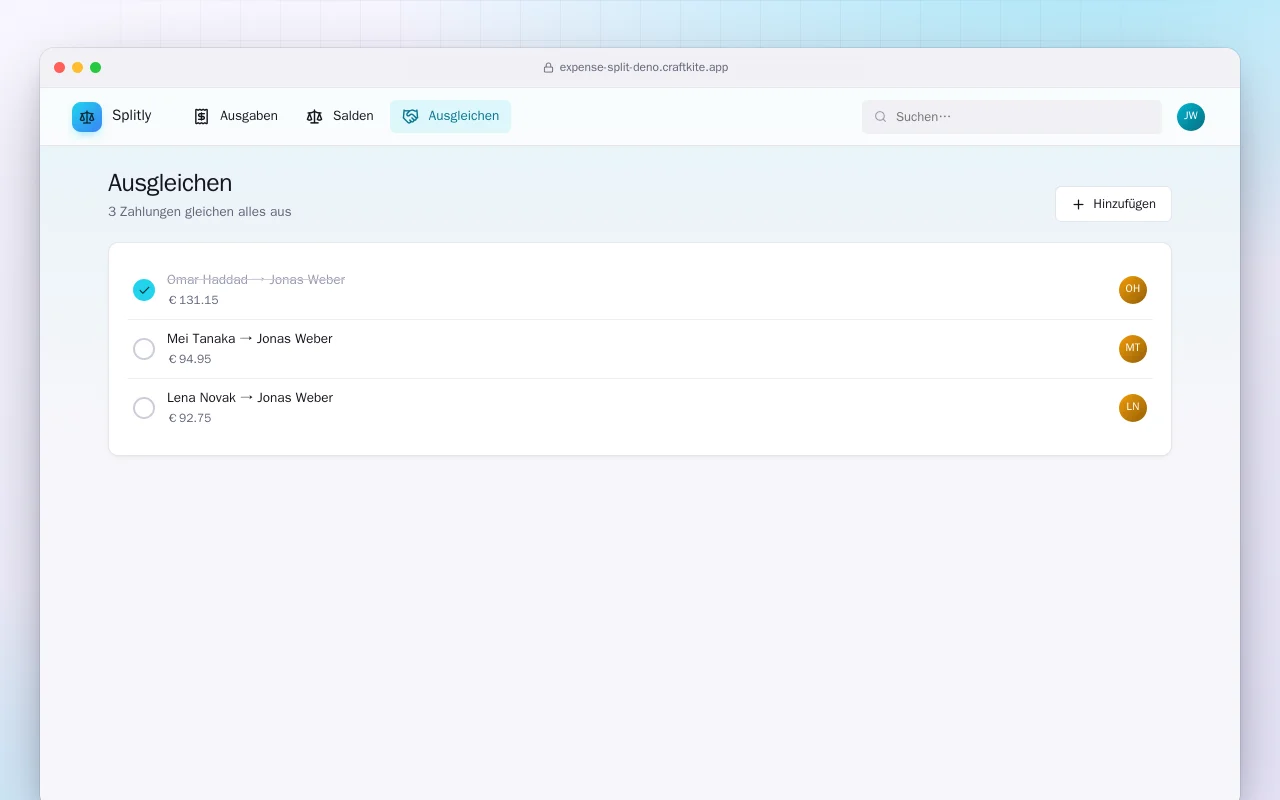Focus the Suchen search field

[x=1012, y=117]
